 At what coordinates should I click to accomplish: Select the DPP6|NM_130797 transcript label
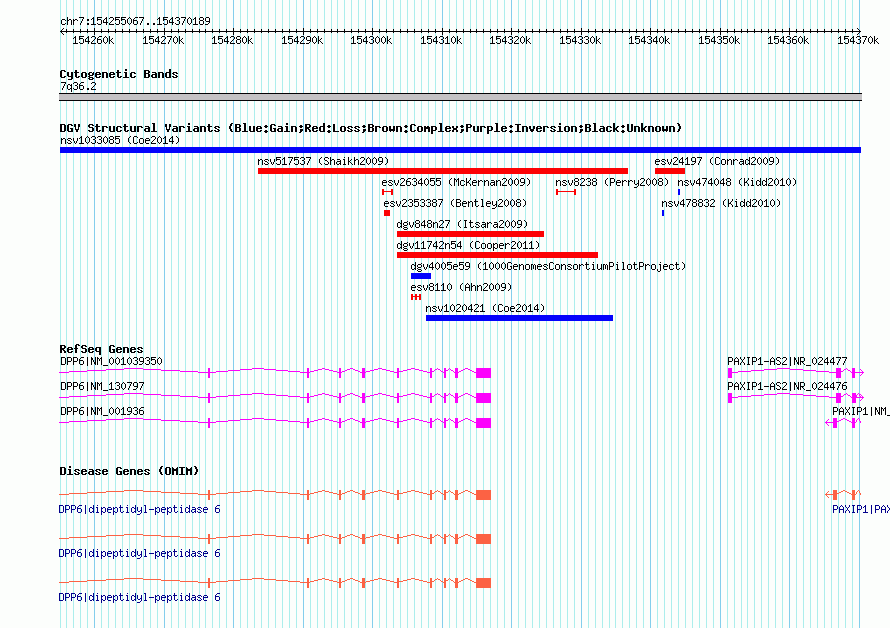102,386
